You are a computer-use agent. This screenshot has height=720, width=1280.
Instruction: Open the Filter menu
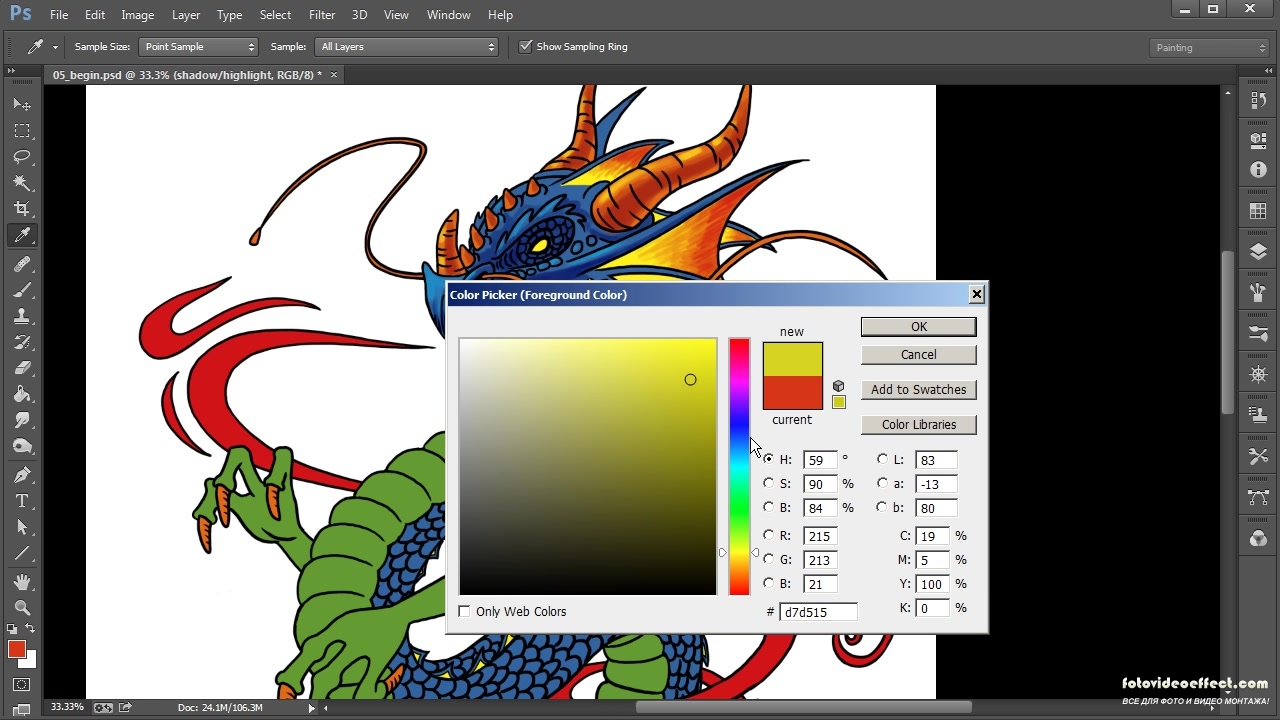(x=322, y=15)
